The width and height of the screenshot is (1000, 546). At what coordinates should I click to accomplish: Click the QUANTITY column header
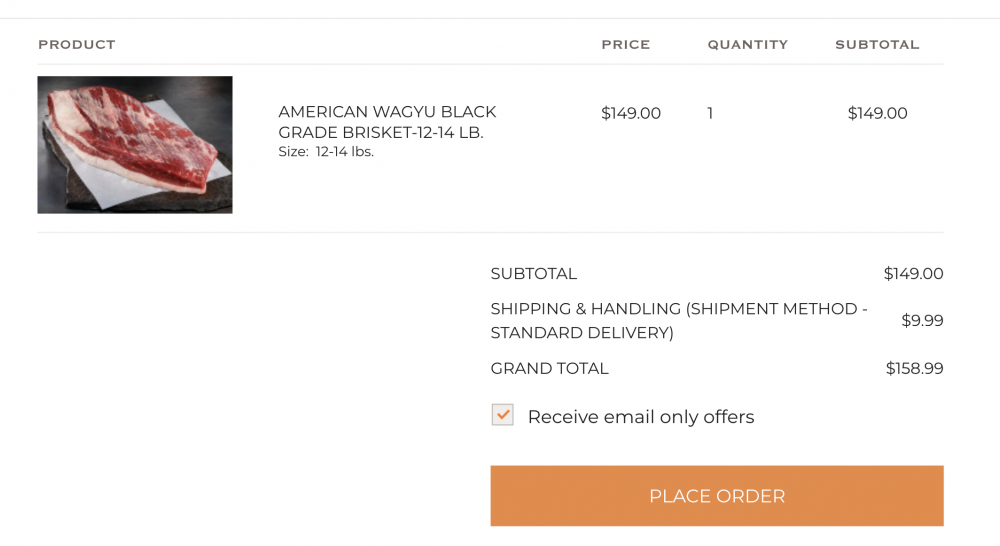point(747,45)
